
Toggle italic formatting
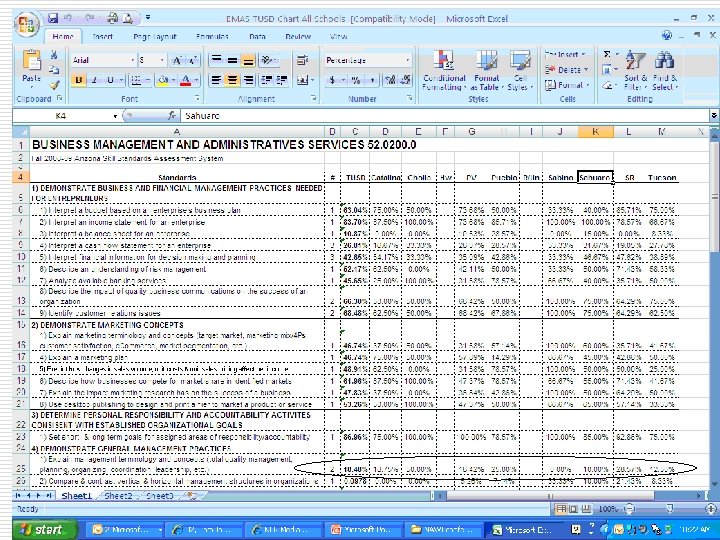point(94,80)
